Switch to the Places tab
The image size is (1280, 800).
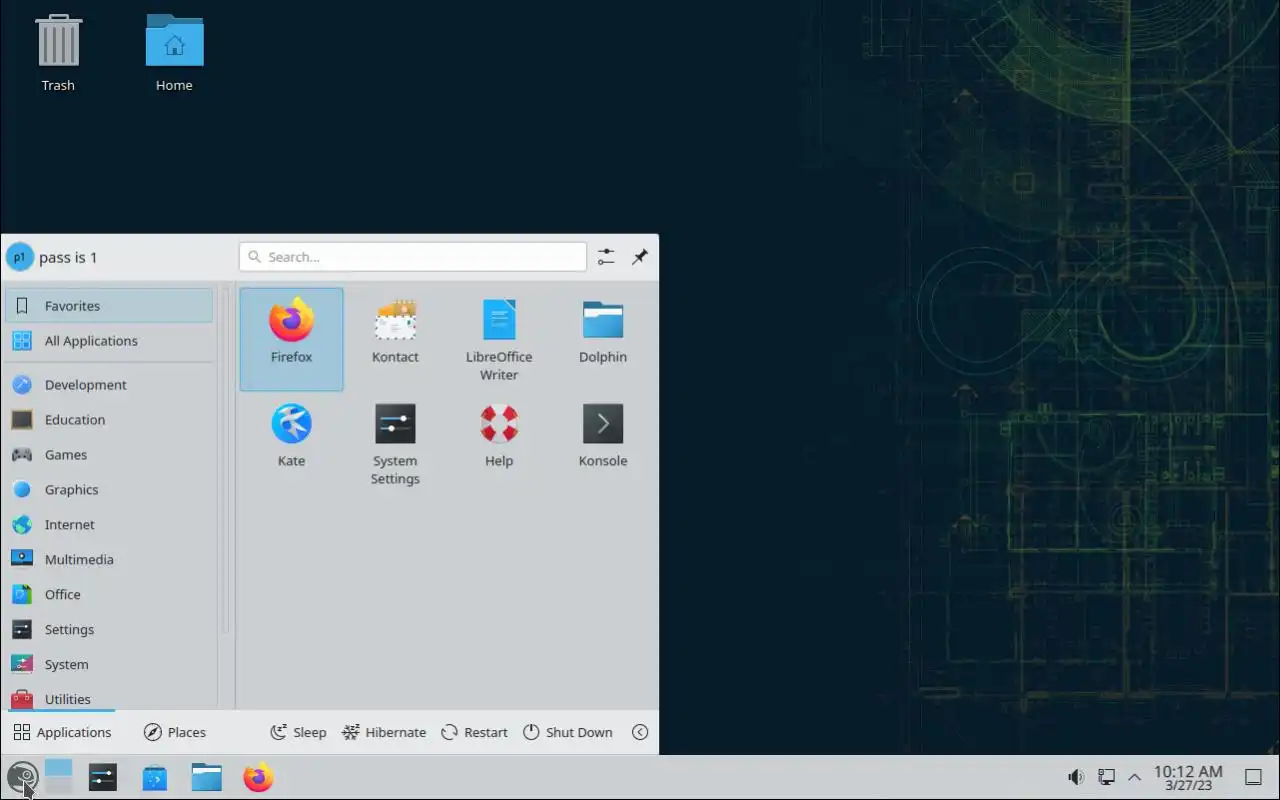click(175, 732)
